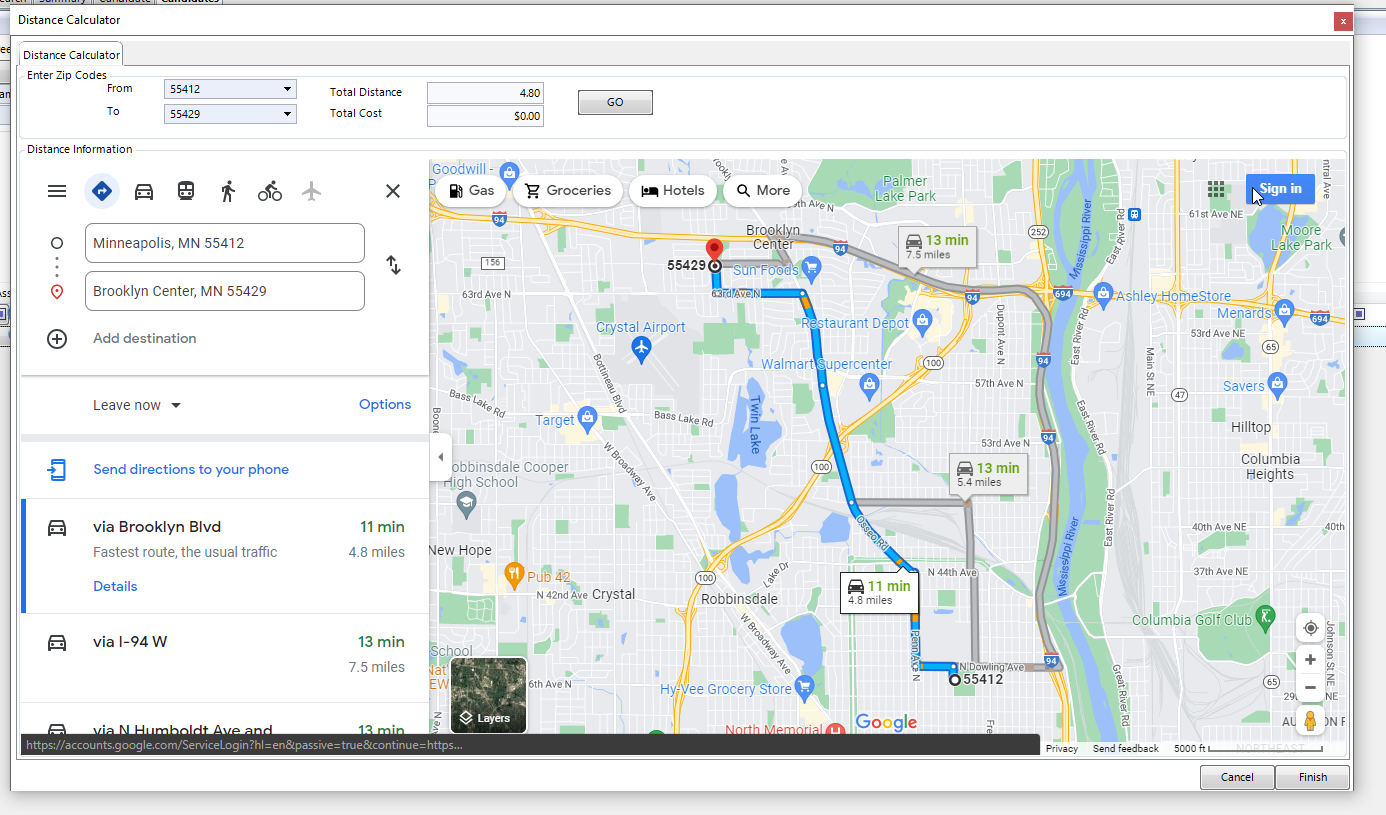
Task: Click the Privacy link on map
Action: click(1062, 748)
